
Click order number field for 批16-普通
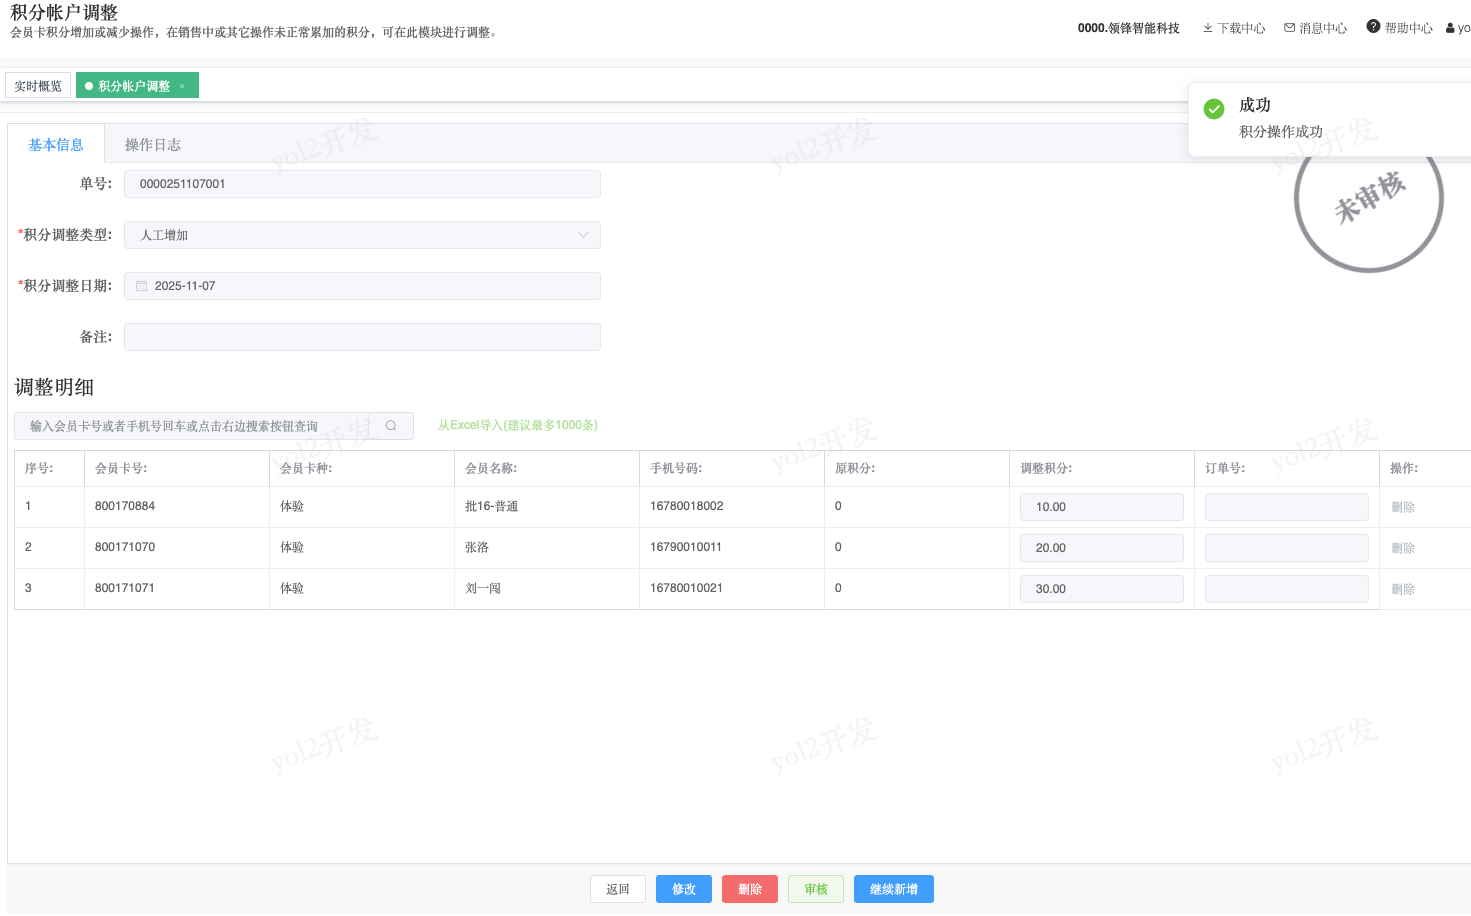[1287, 507]
